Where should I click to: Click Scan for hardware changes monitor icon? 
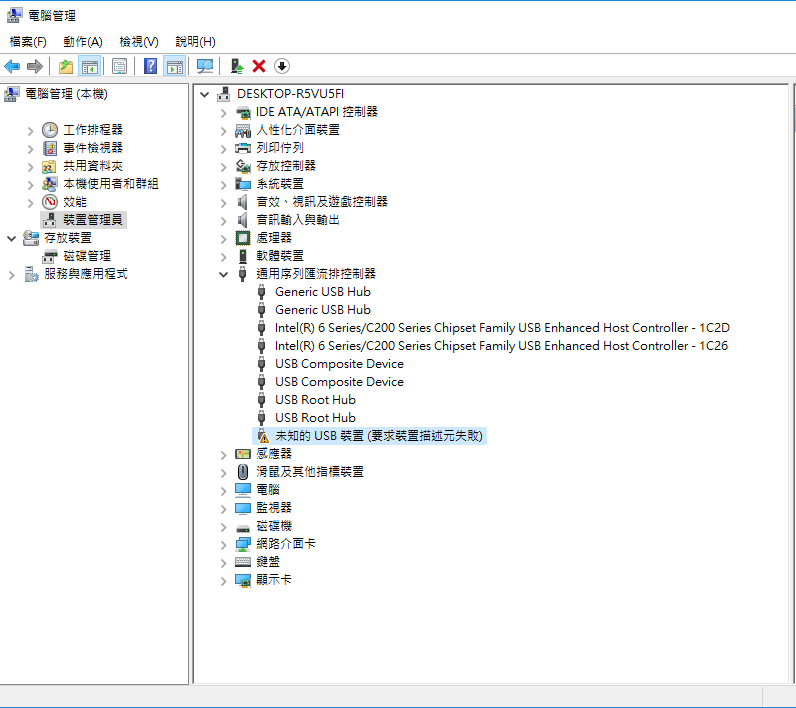(x=205, y=66)
